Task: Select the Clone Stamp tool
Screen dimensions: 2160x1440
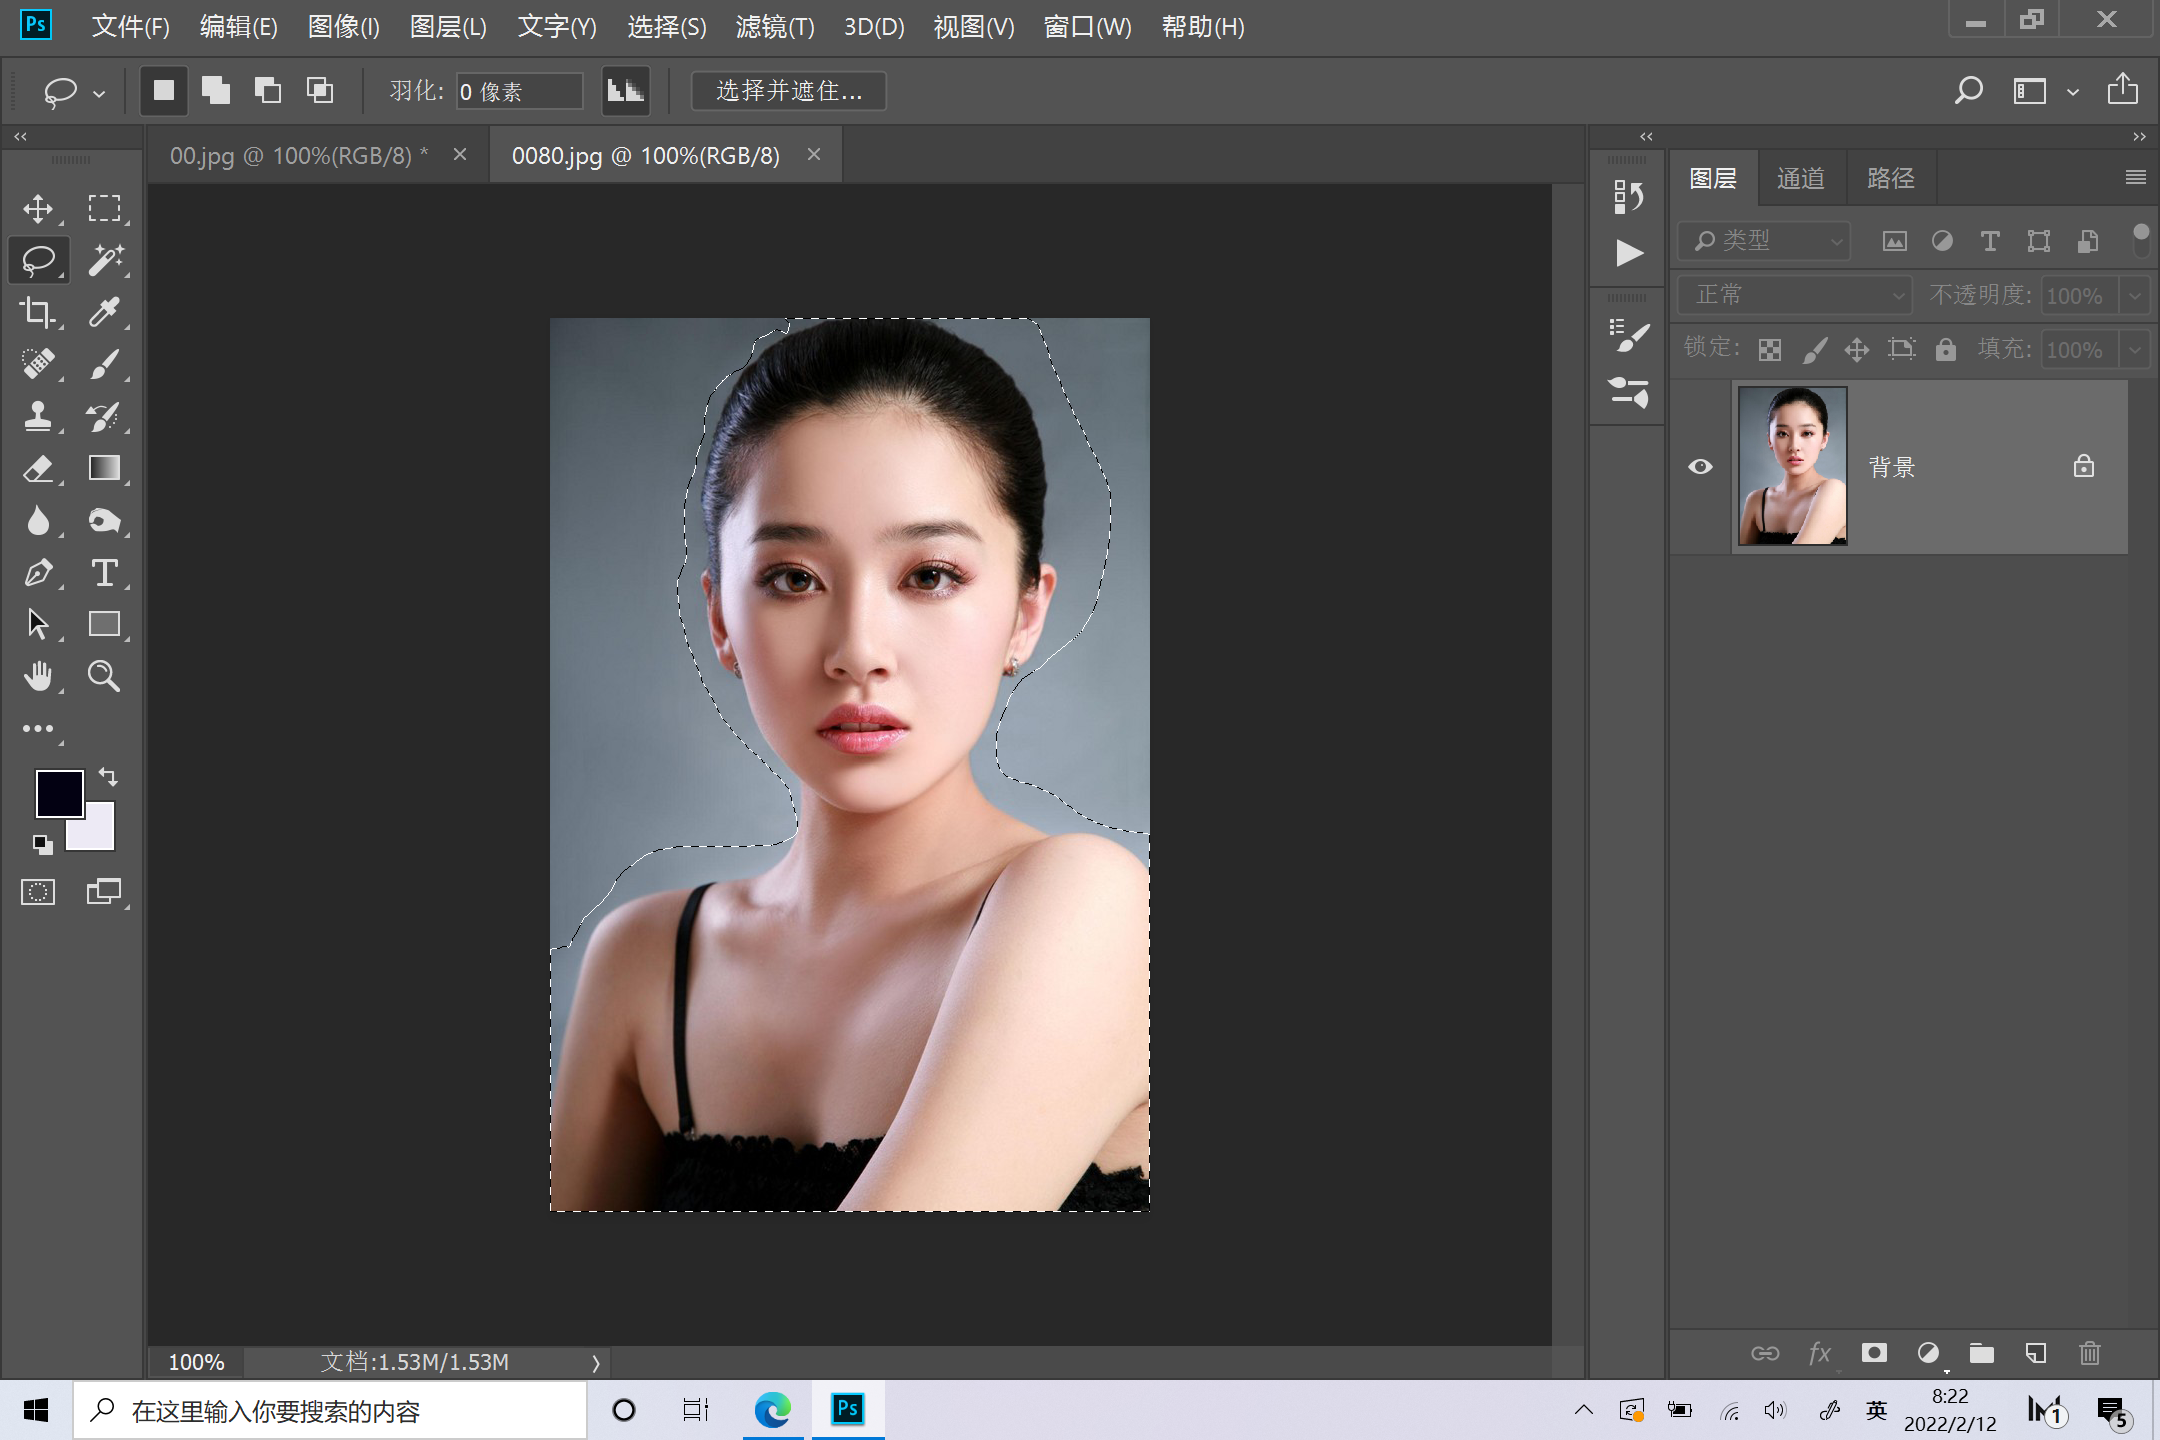Action: [38, 416]
